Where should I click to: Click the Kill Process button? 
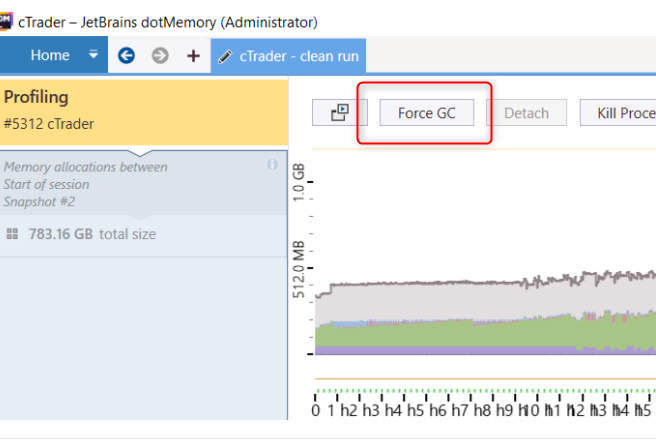[x=618, y=113]
